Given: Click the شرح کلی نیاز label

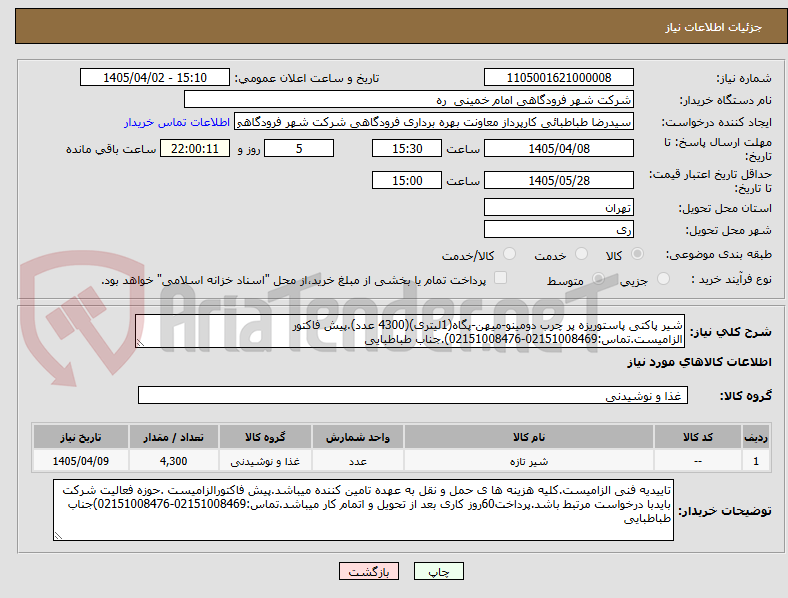Looking at the screenshot, I should [730, 332].
